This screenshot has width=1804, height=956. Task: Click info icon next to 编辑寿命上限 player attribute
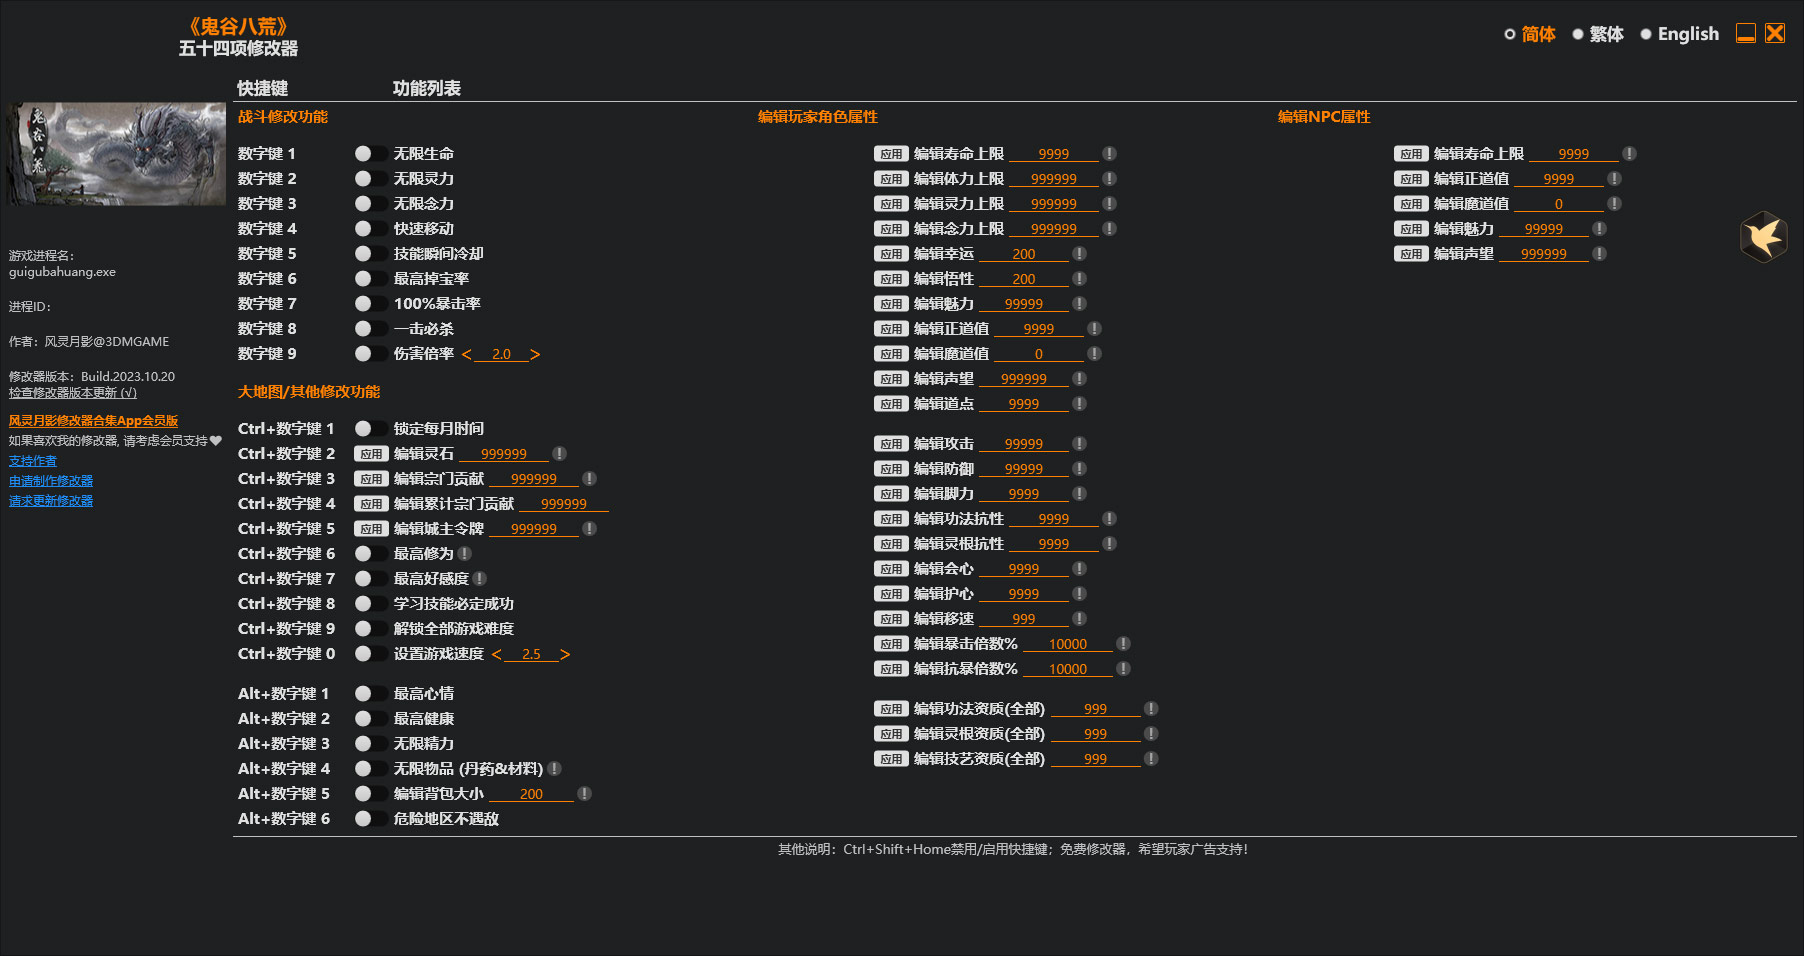click(1109, 154)
